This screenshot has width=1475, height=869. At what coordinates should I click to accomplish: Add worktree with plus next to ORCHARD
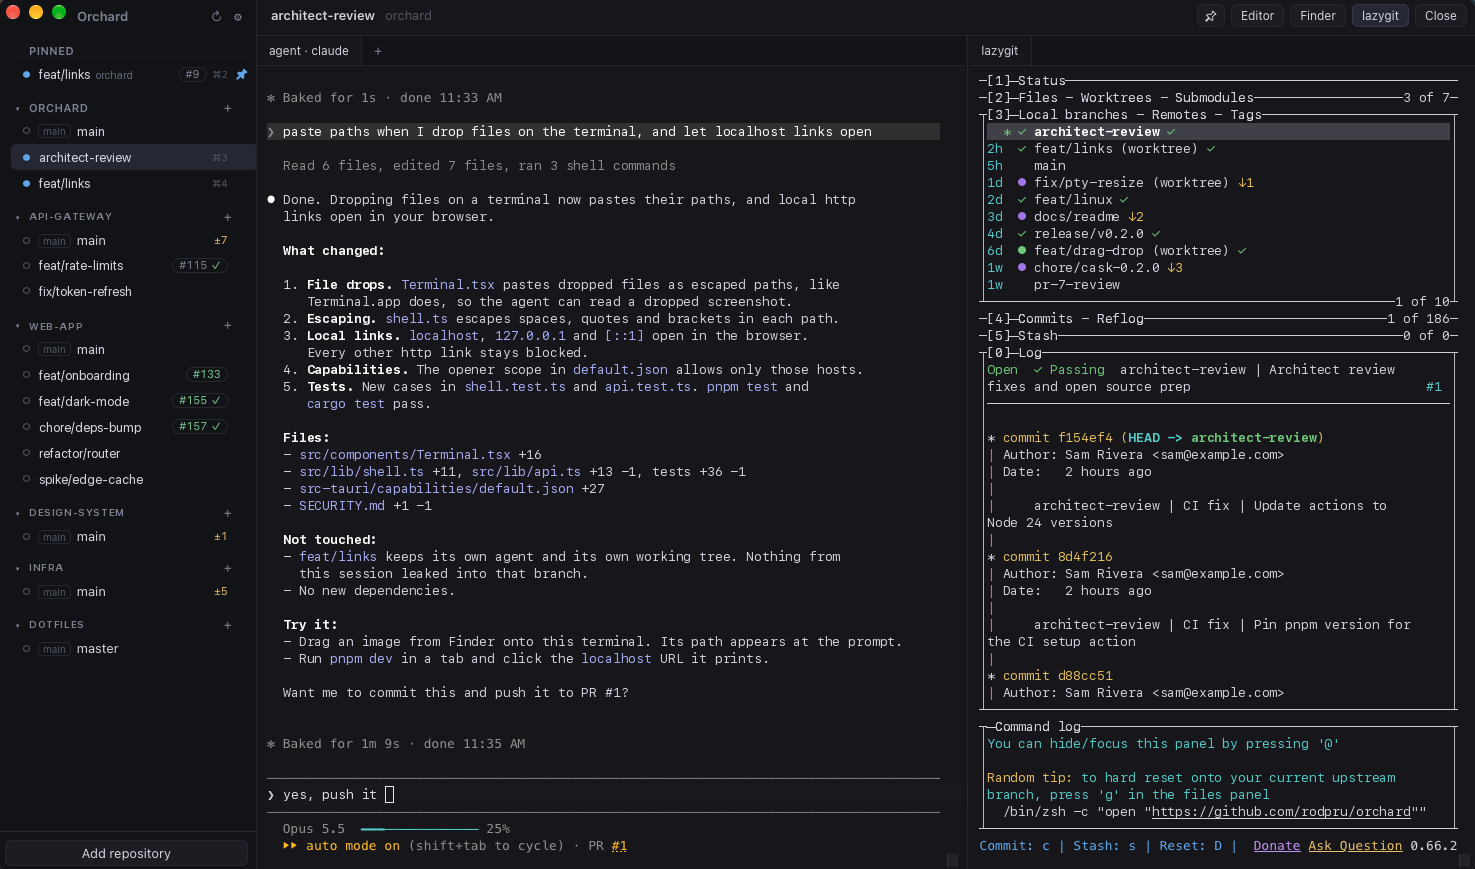click(228, 108)
